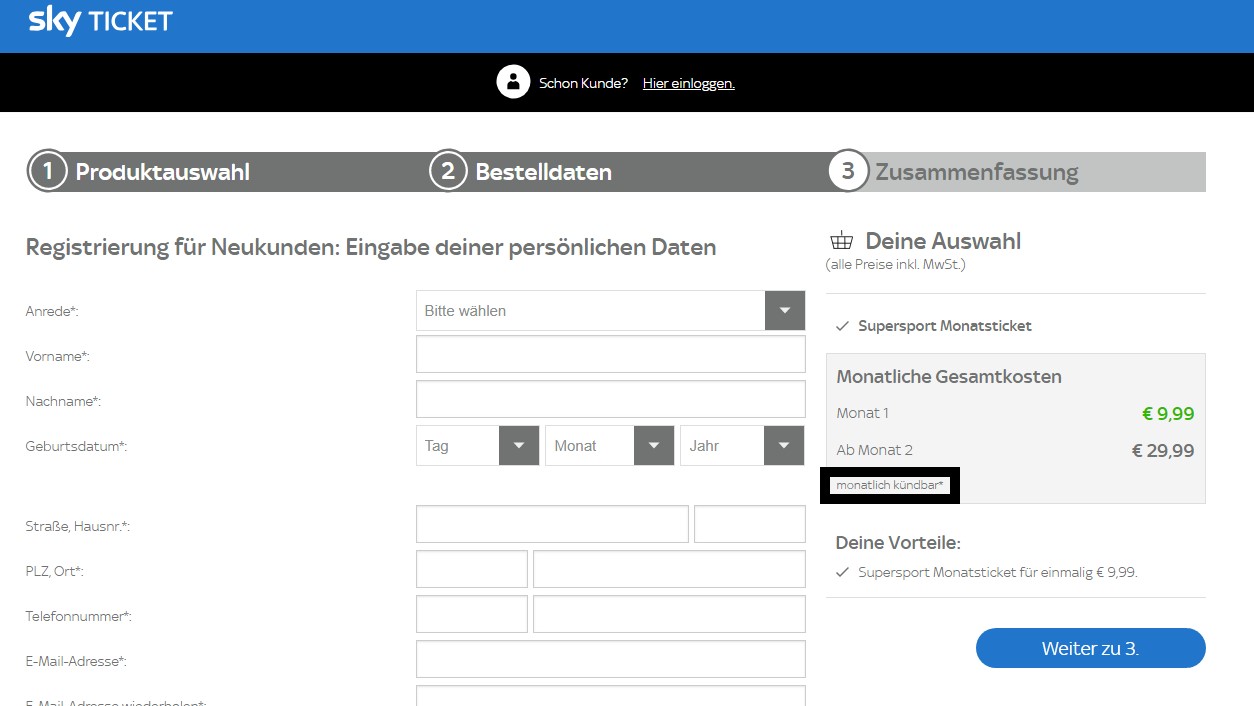Click the checkmark icon beside Supersport Monatsticket
1254x706 pixels.
click(x=842, y=326)
